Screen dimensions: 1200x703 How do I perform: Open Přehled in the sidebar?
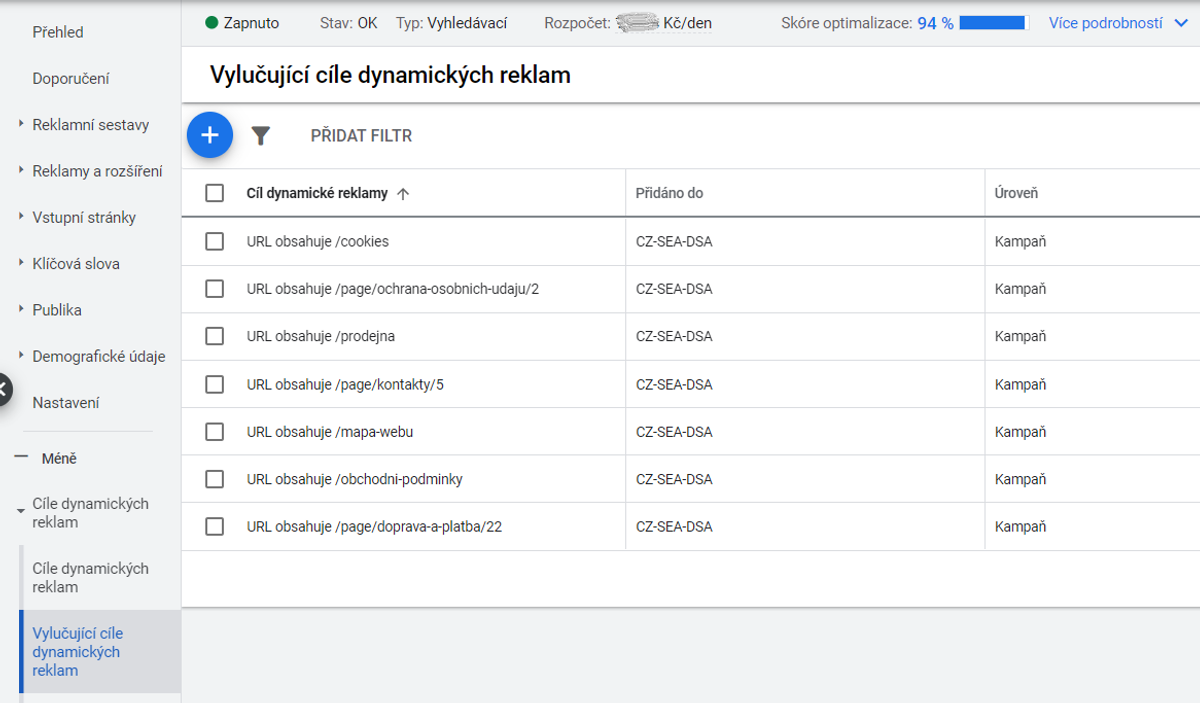click(x=58, y=32)
